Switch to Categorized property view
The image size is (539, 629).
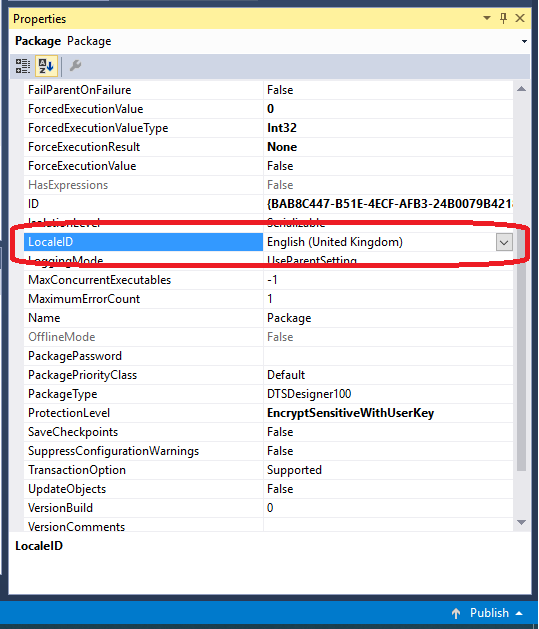tap(23, 66)
